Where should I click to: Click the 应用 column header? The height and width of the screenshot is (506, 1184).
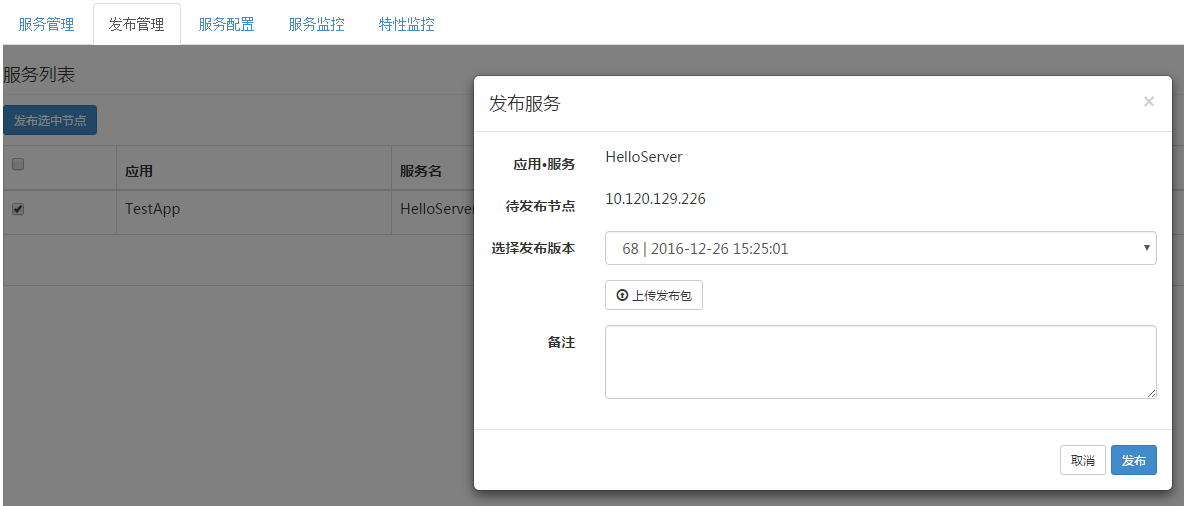(139, 171)
